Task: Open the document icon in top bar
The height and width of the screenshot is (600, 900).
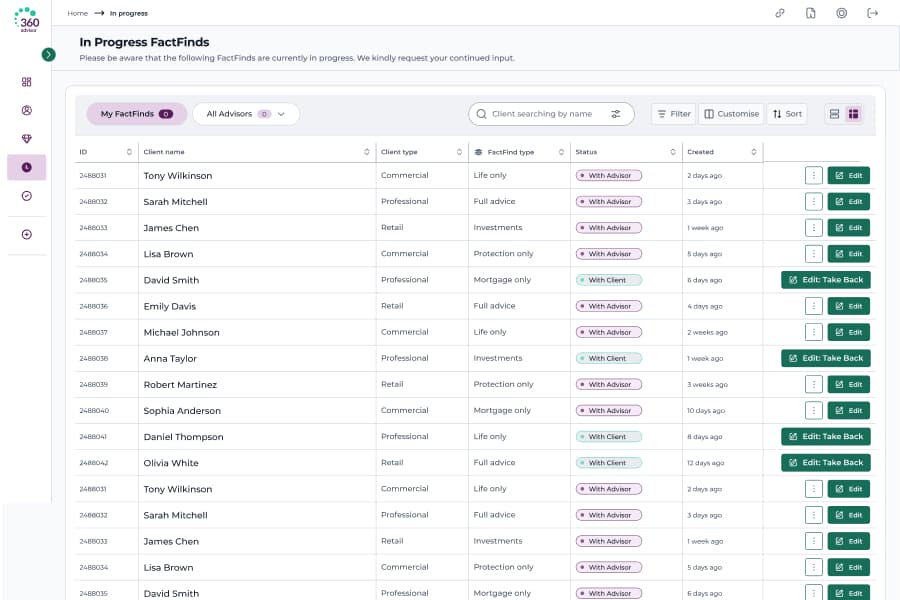Action: [810, 13]
